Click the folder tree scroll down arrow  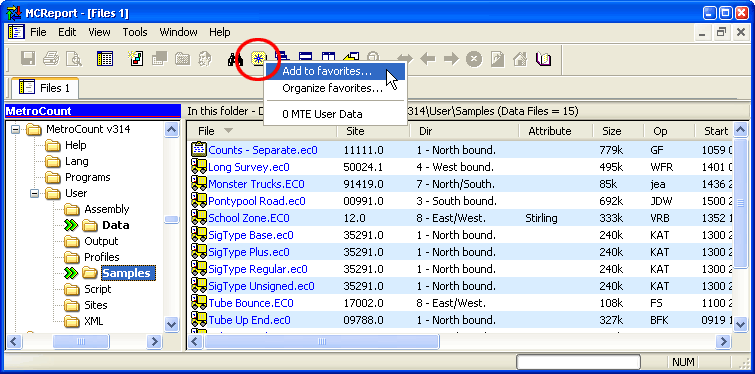coord(171,324)
